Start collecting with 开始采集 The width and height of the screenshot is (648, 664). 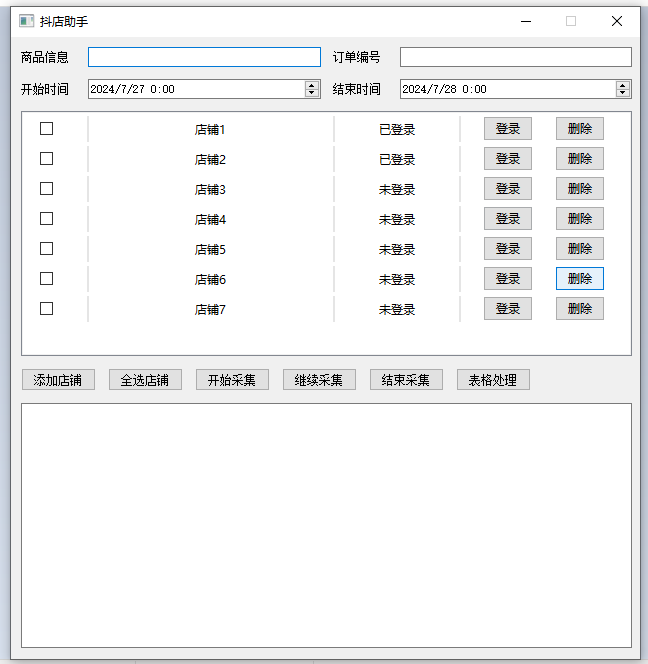[x=232, y=380]
